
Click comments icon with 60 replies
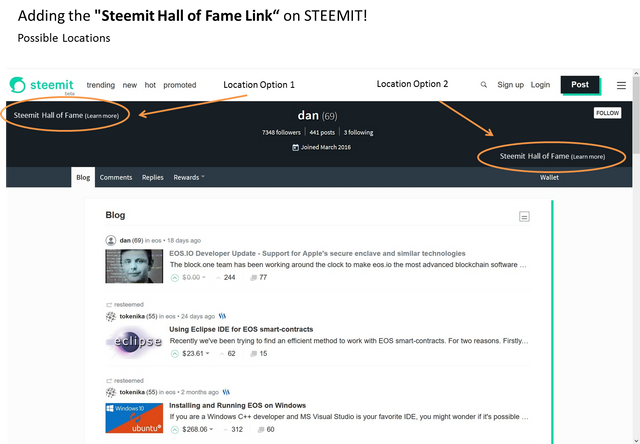(261, 430)
